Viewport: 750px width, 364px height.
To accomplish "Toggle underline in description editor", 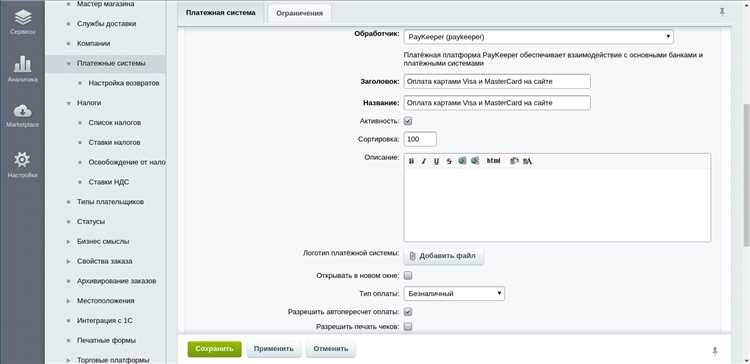I will [x=436, y=161].
